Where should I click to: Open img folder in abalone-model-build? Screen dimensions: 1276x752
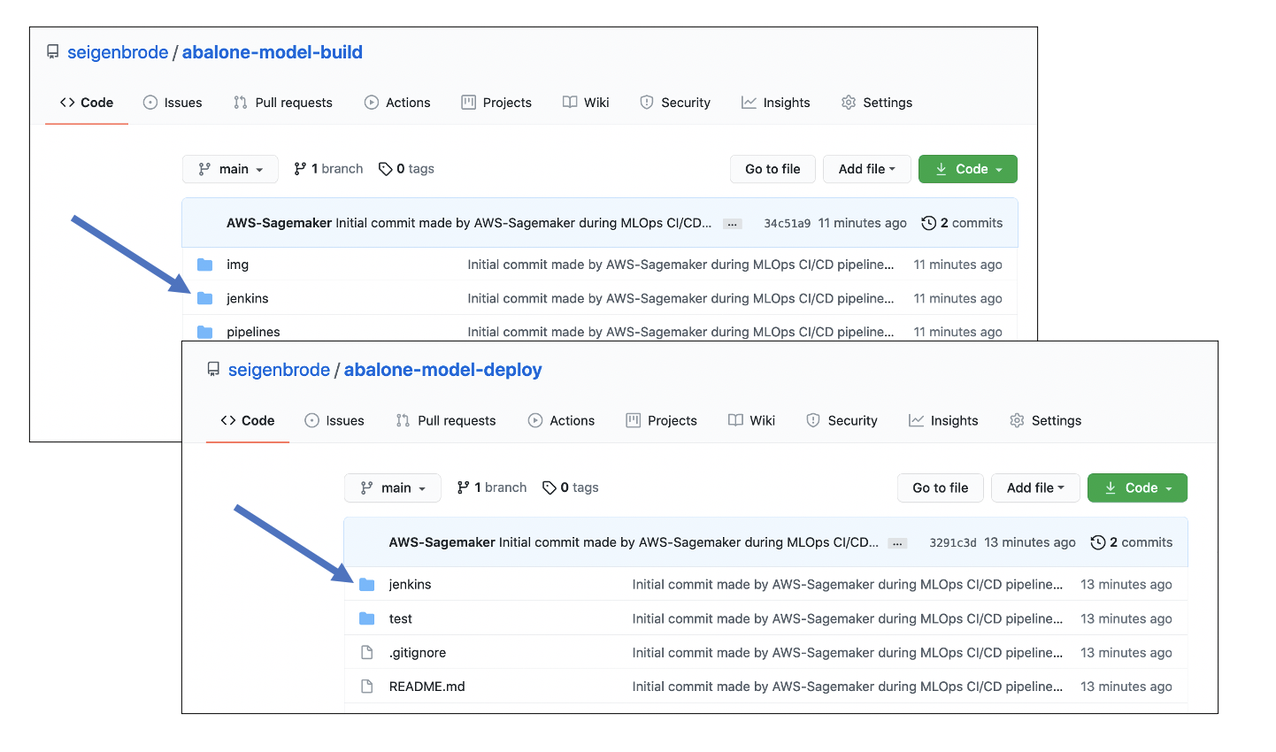point(238,264)
